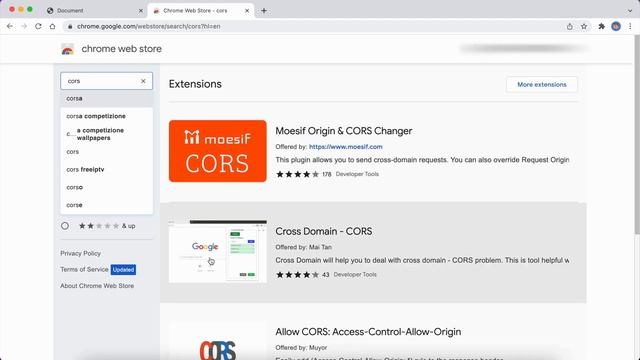The height and width of the screenshot is (360, 640).
Task: Open Moesif Origin & CORS Changer title
Action: (x=344, y=131)
